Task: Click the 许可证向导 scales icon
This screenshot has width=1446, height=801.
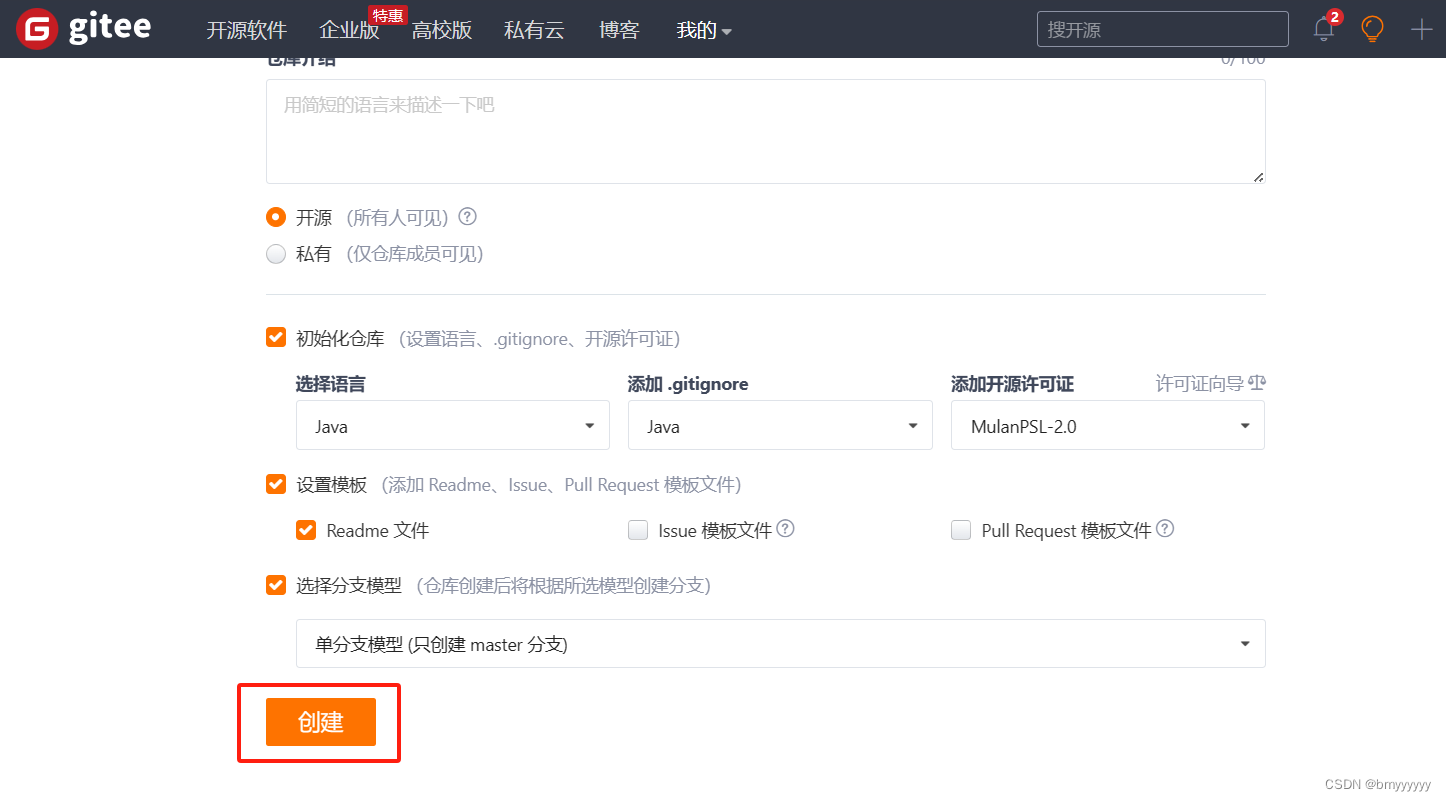Action: pyautogui.click(x=1257, y=383)
